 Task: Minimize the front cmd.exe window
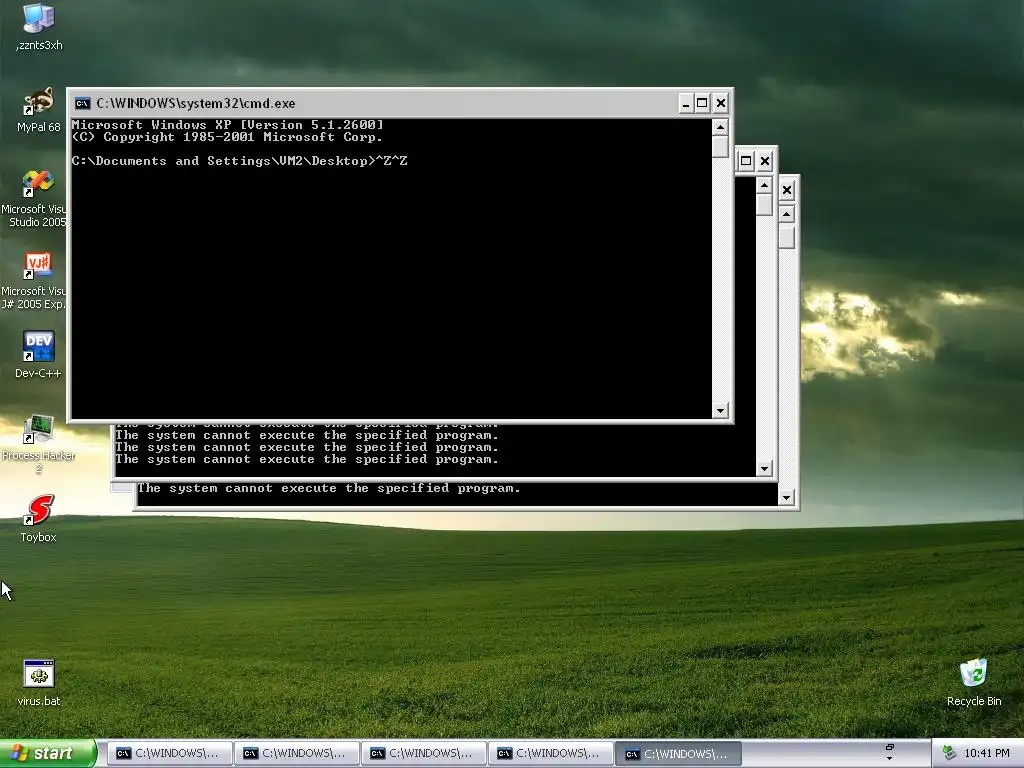pos(686,103)
